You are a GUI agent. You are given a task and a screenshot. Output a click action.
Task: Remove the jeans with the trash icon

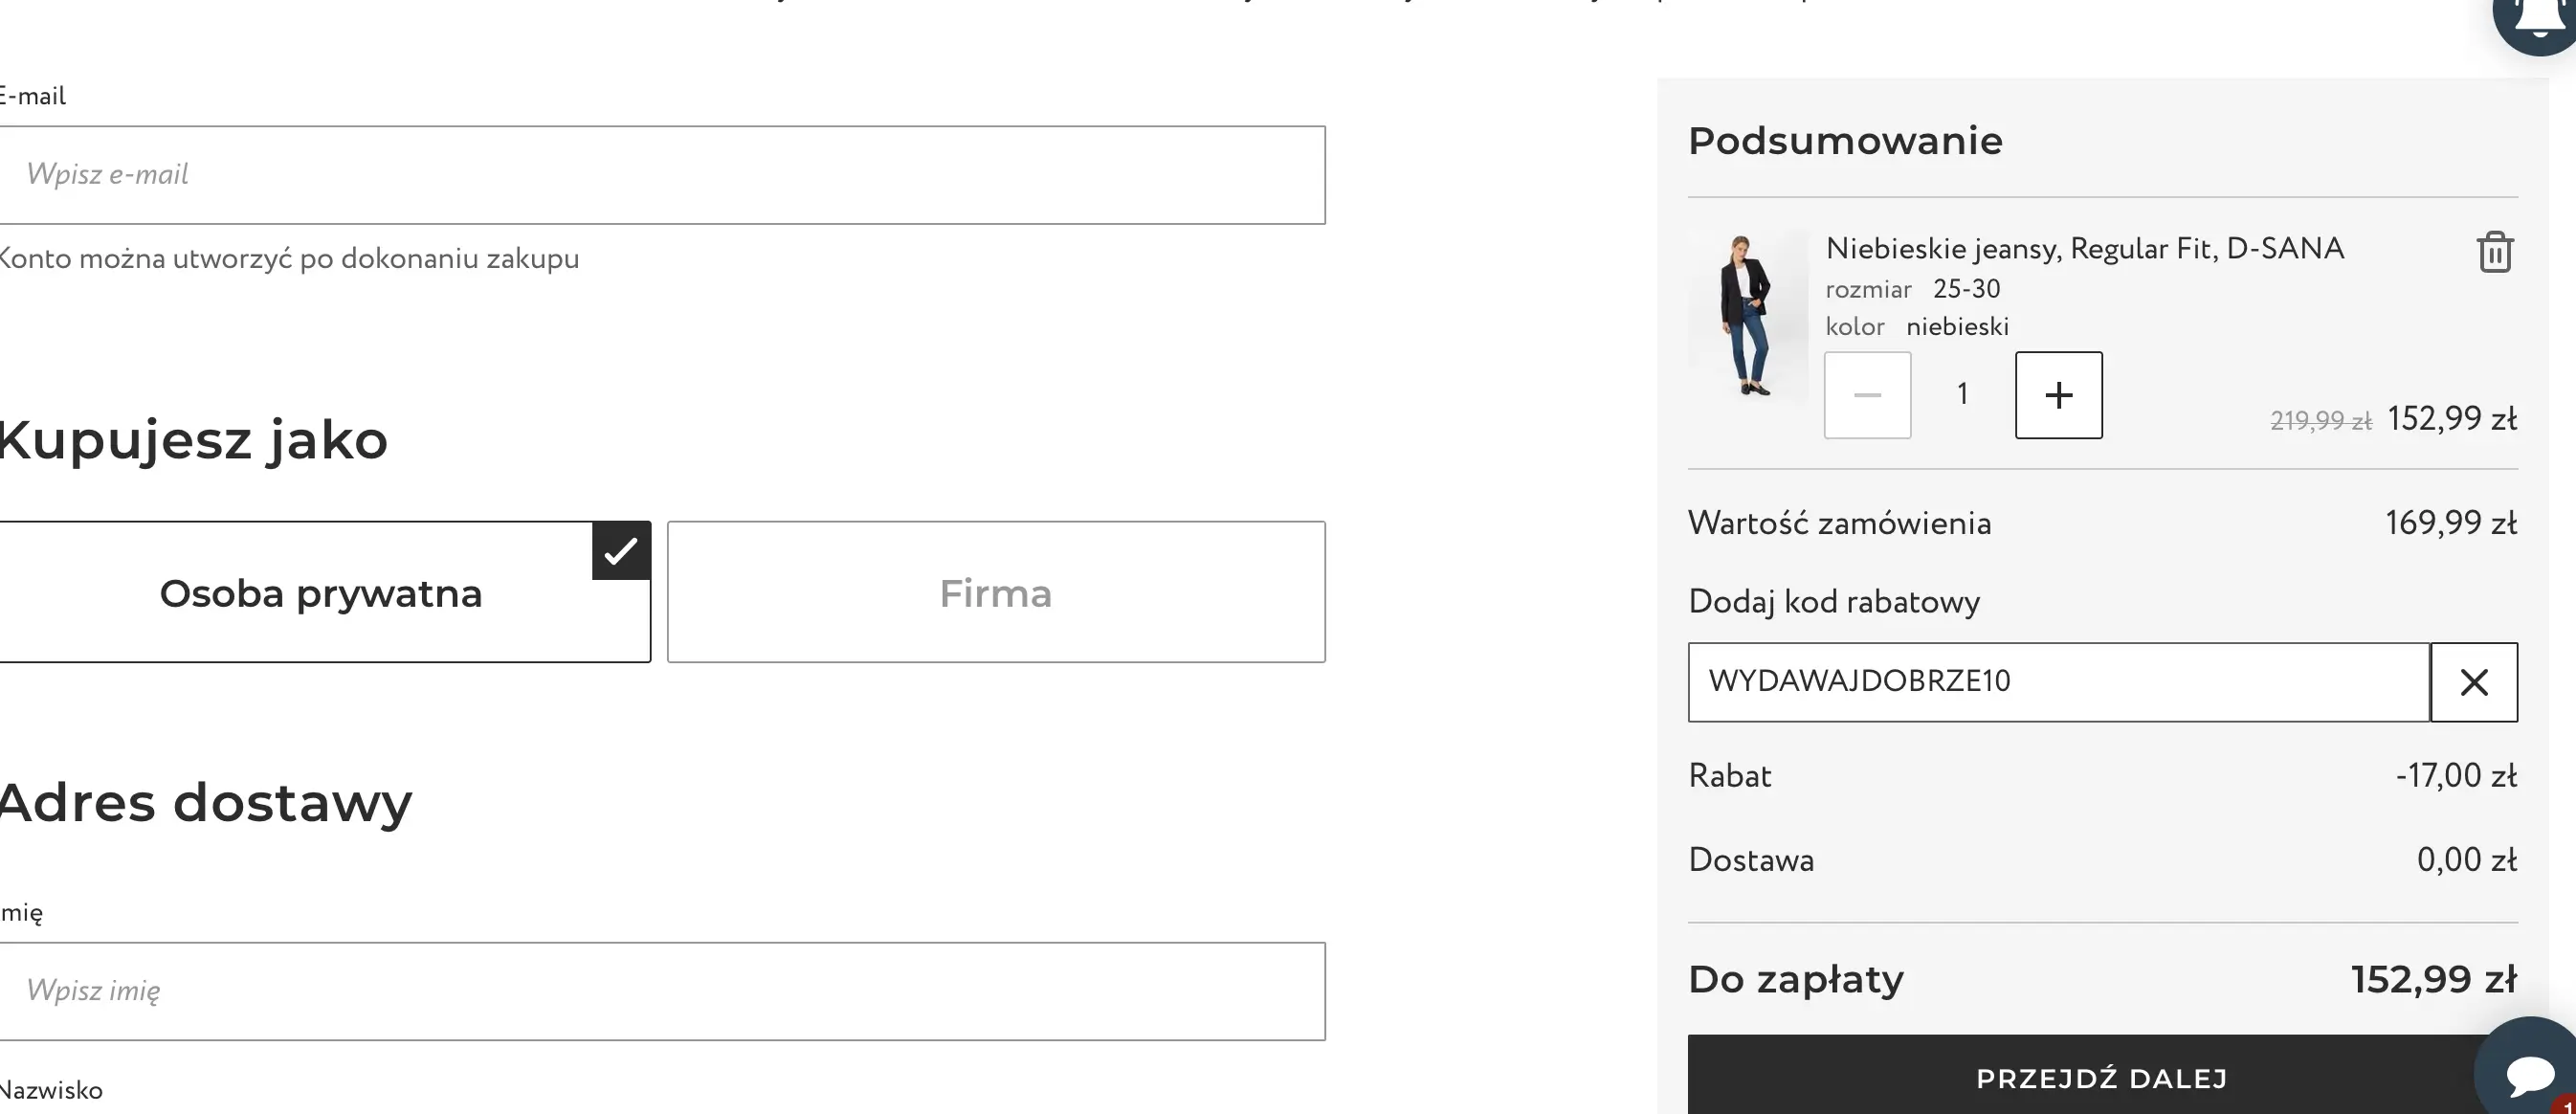[x=2494, y=252]
